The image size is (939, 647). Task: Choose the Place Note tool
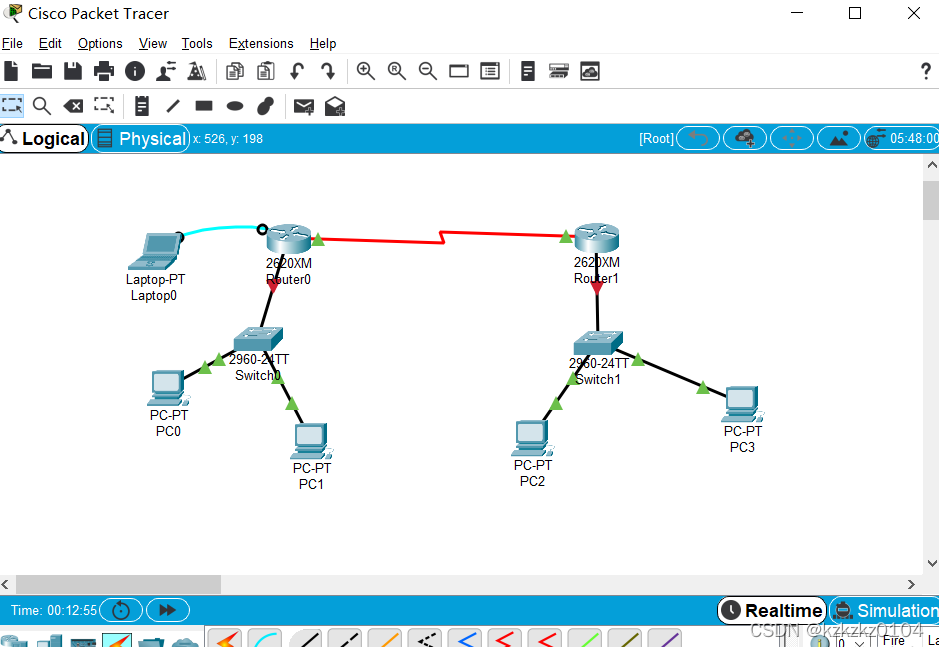(141, 106)
